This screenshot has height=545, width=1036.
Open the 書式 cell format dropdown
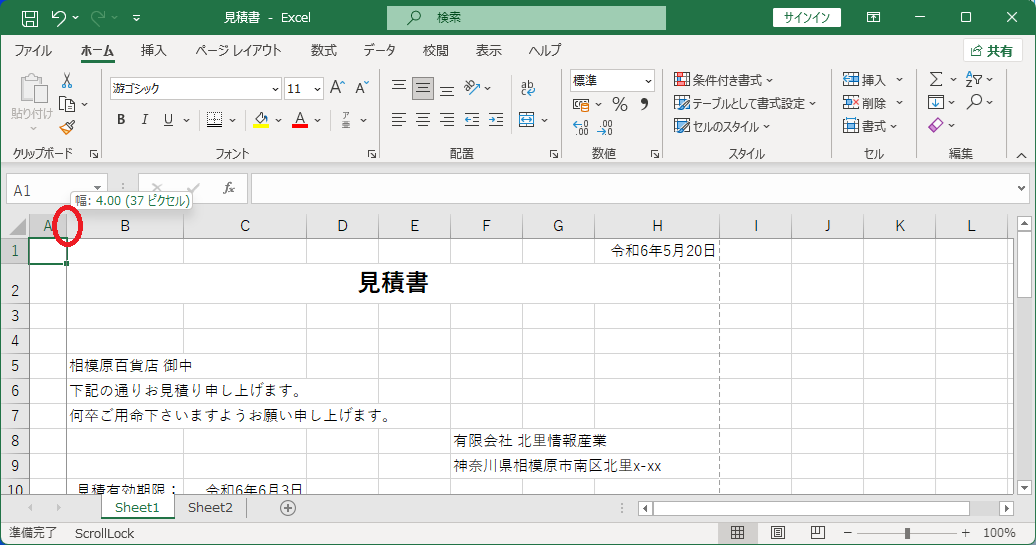point(871,126)
